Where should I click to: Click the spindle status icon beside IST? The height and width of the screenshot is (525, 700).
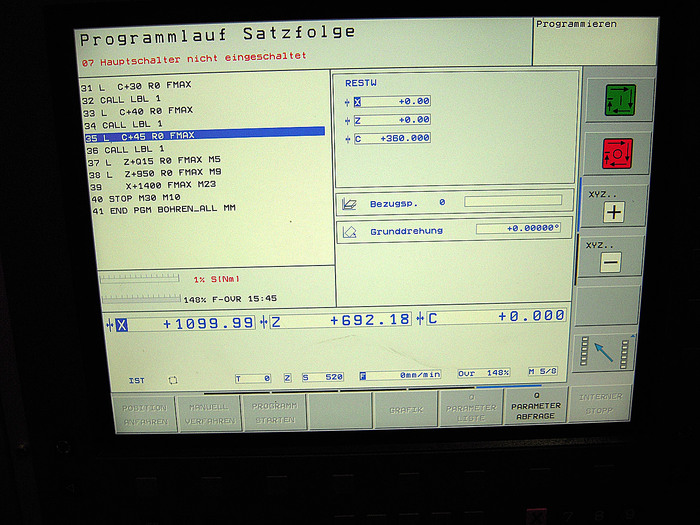pos(173,380)
